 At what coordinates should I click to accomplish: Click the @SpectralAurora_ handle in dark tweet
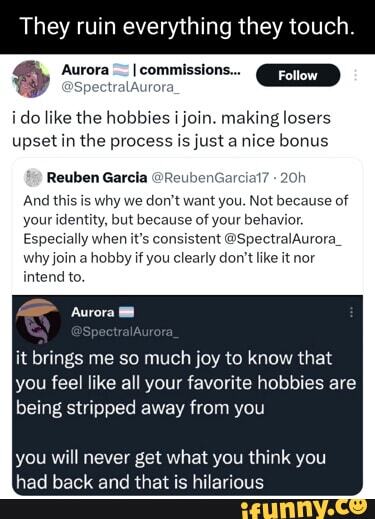tap(125, 332)
